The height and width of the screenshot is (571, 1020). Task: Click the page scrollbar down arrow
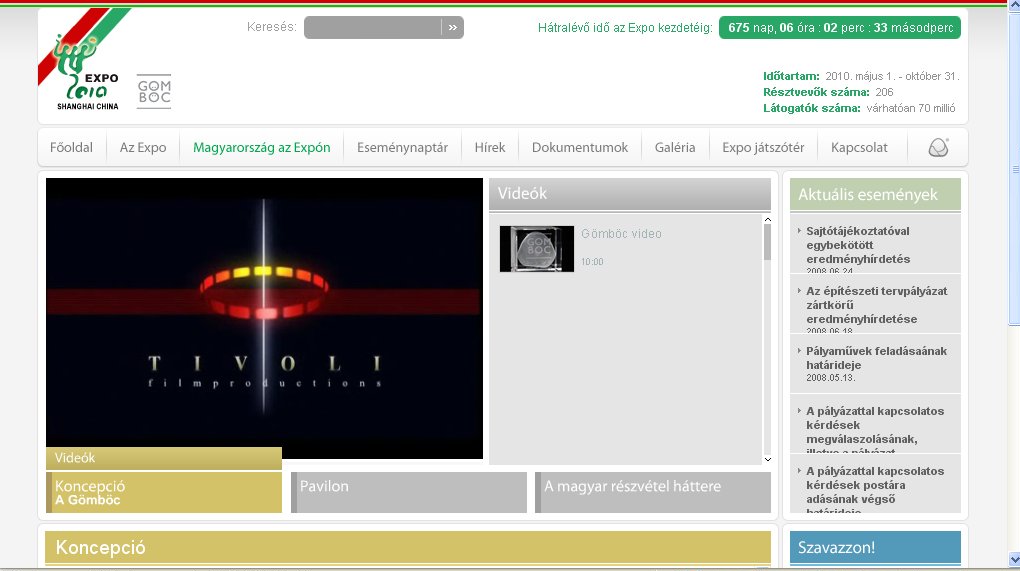pos(1014,560)
